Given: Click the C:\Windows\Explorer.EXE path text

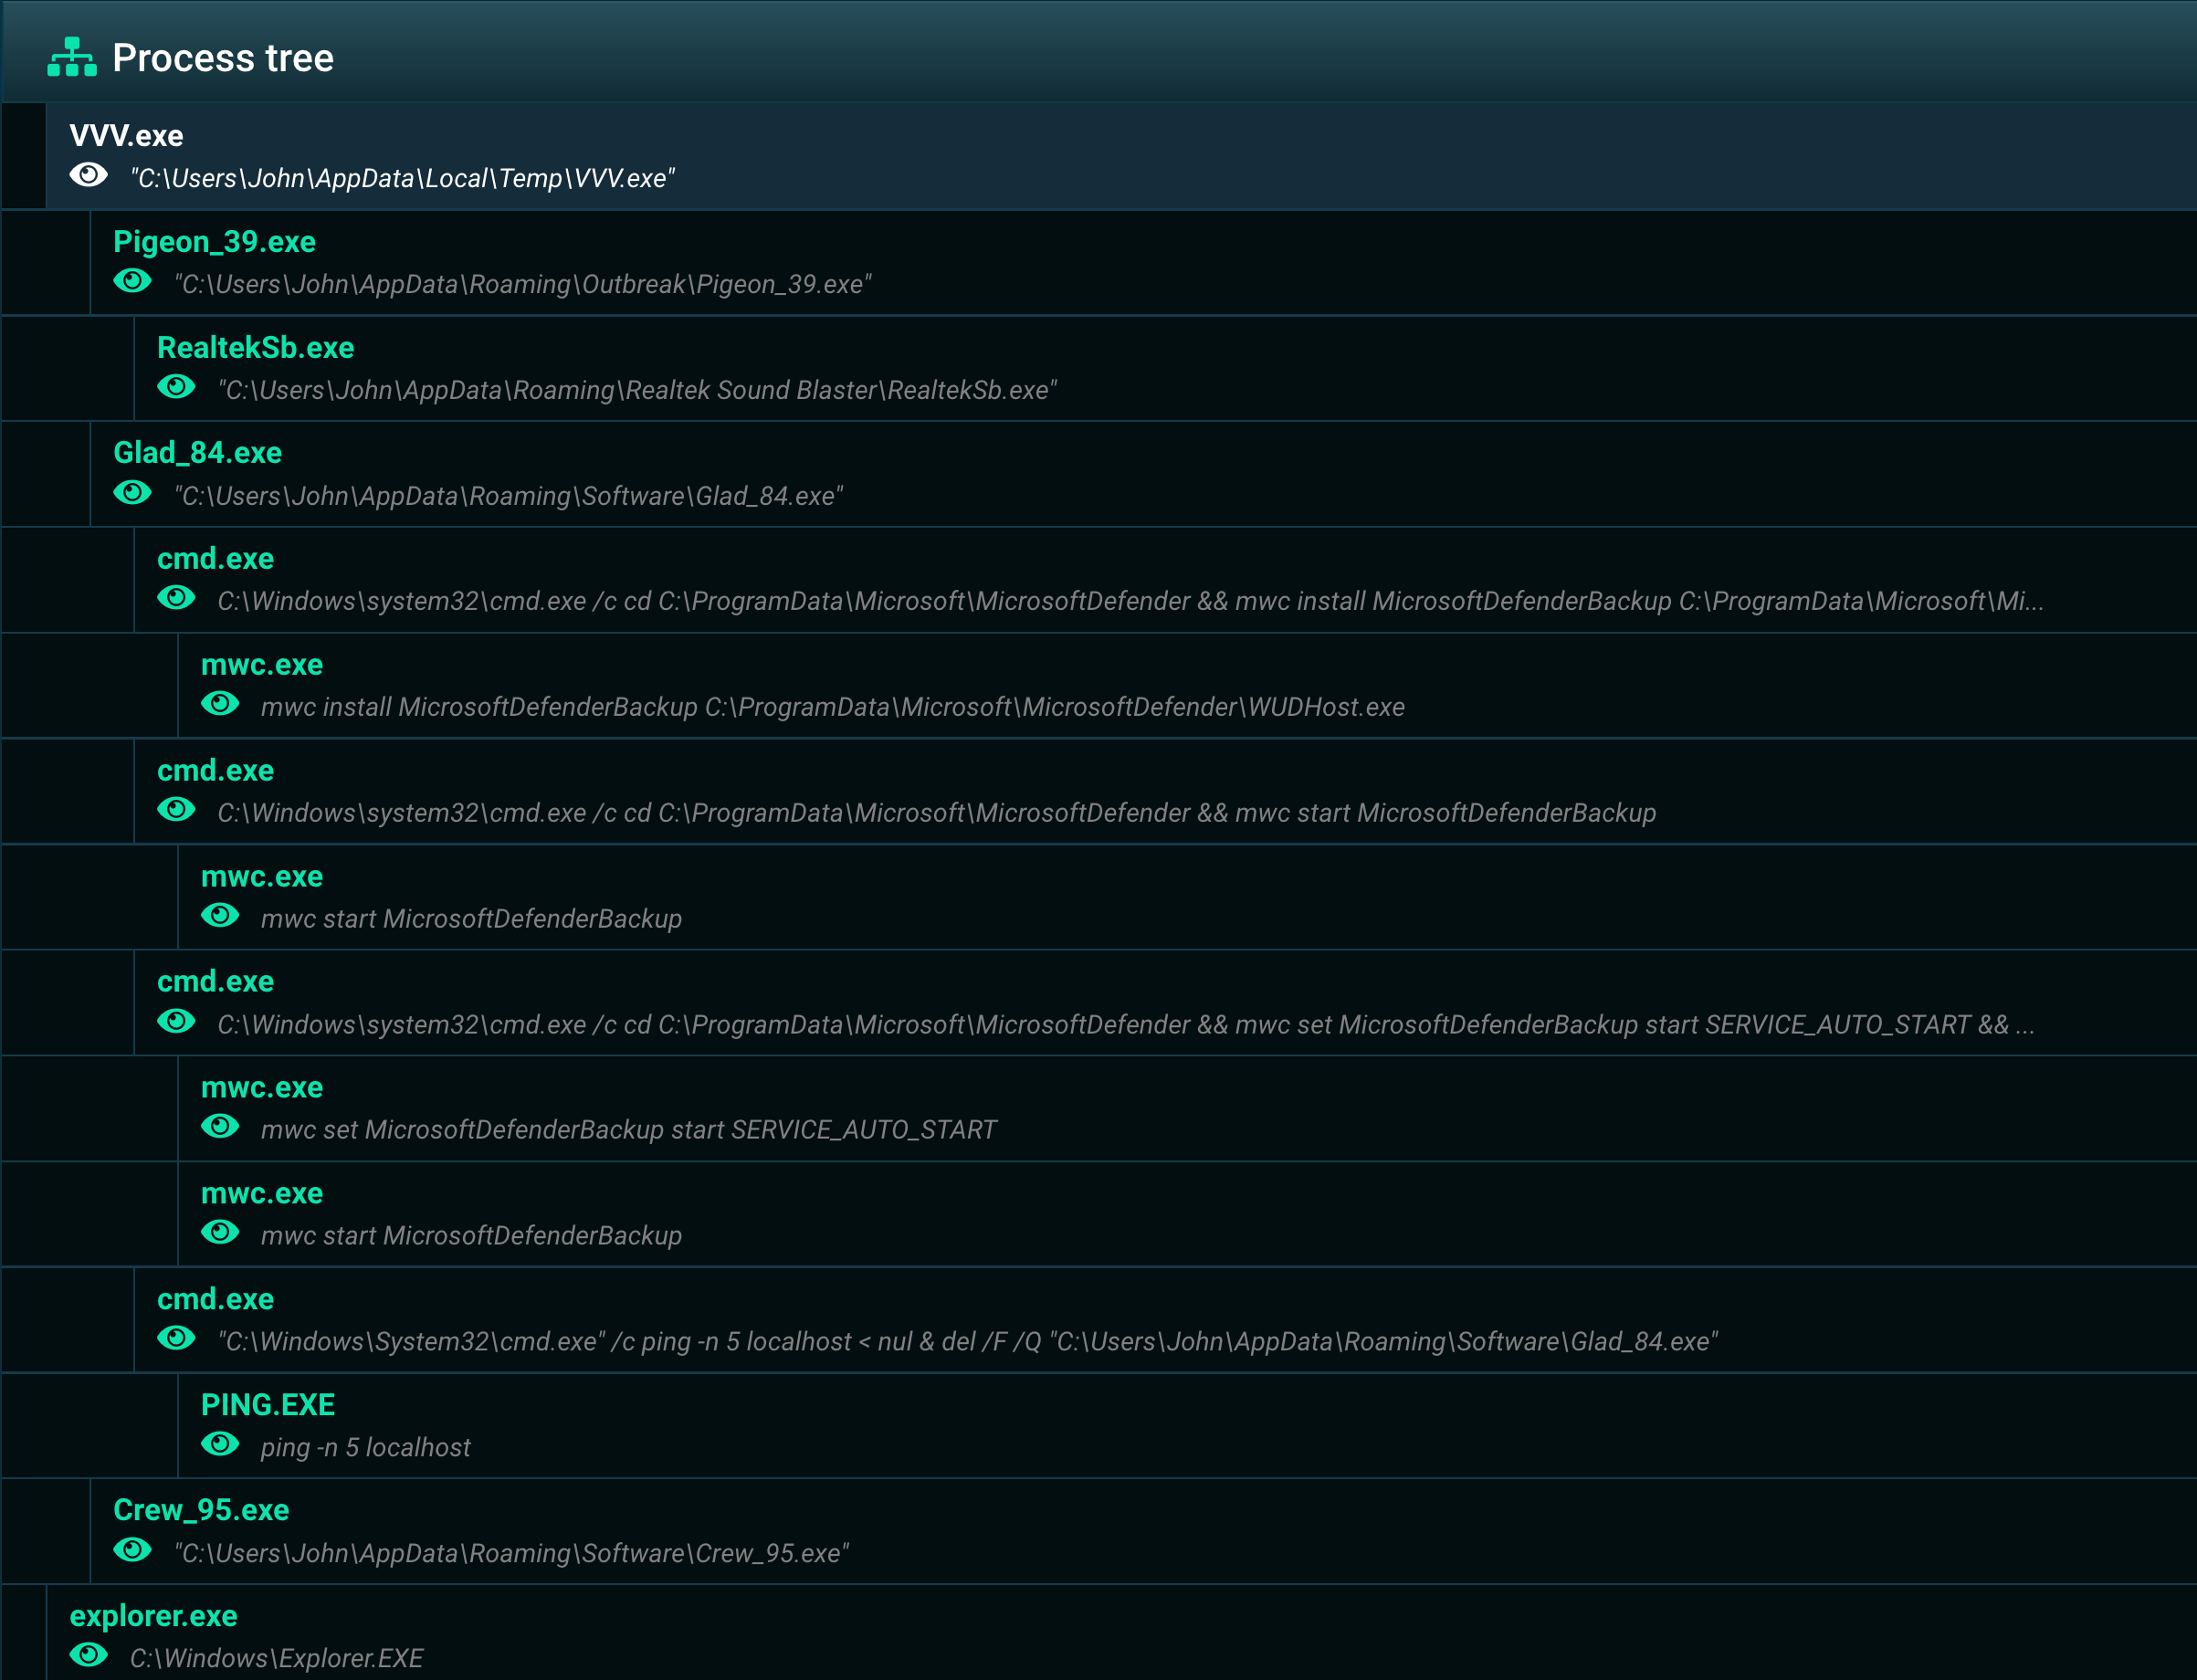Looking at the screenshot, I should (277, 1659).
